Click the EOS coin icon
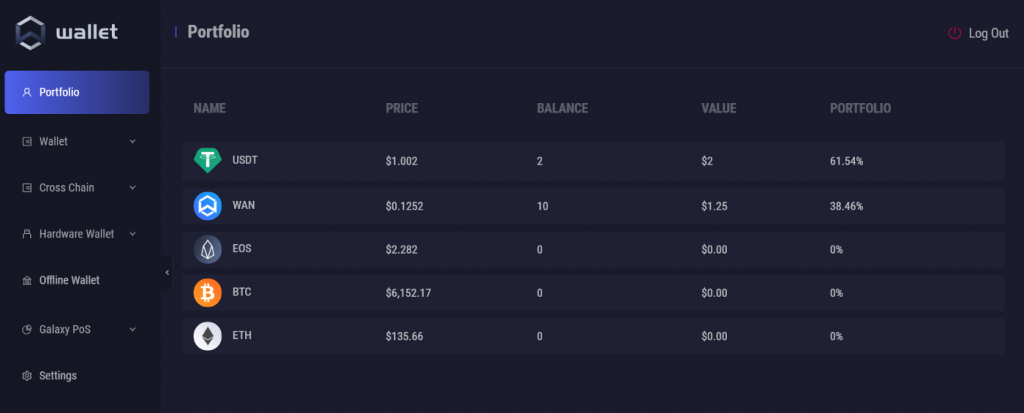The height and width of the screenshot is (413, 1024). point(207,249)
